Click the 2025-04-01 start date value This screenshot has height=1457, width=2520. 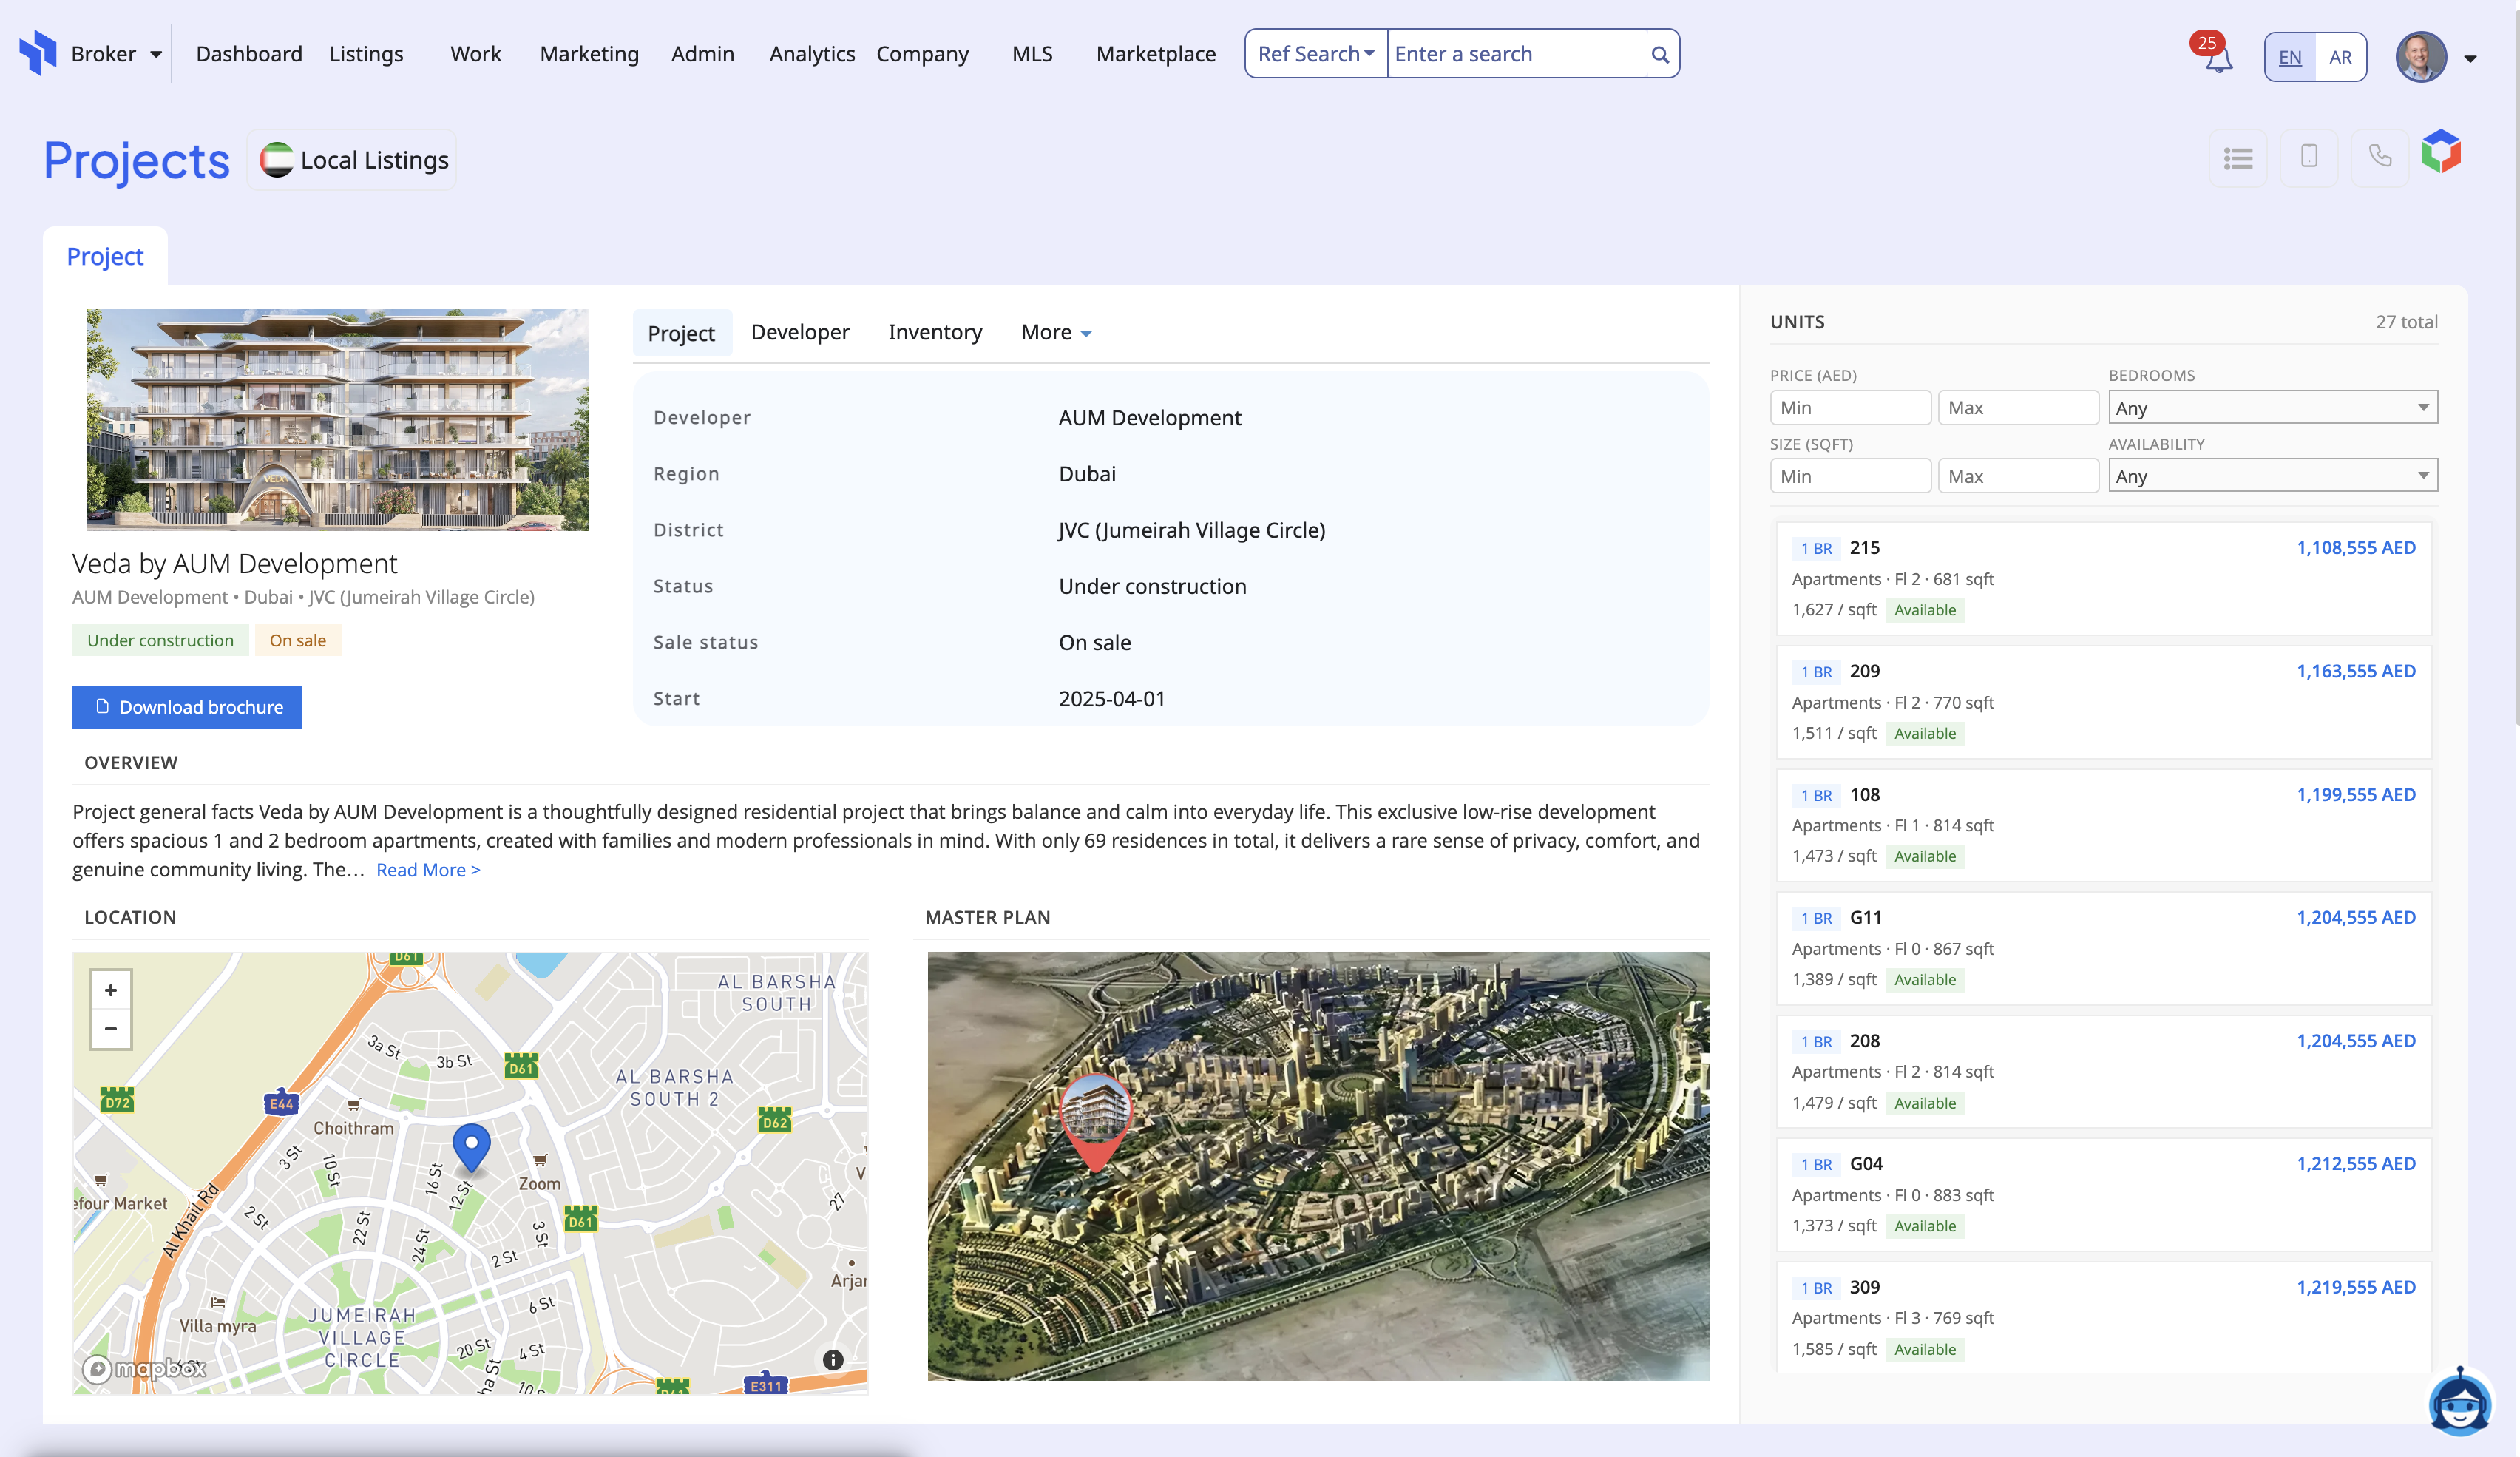click(1112, 699)
